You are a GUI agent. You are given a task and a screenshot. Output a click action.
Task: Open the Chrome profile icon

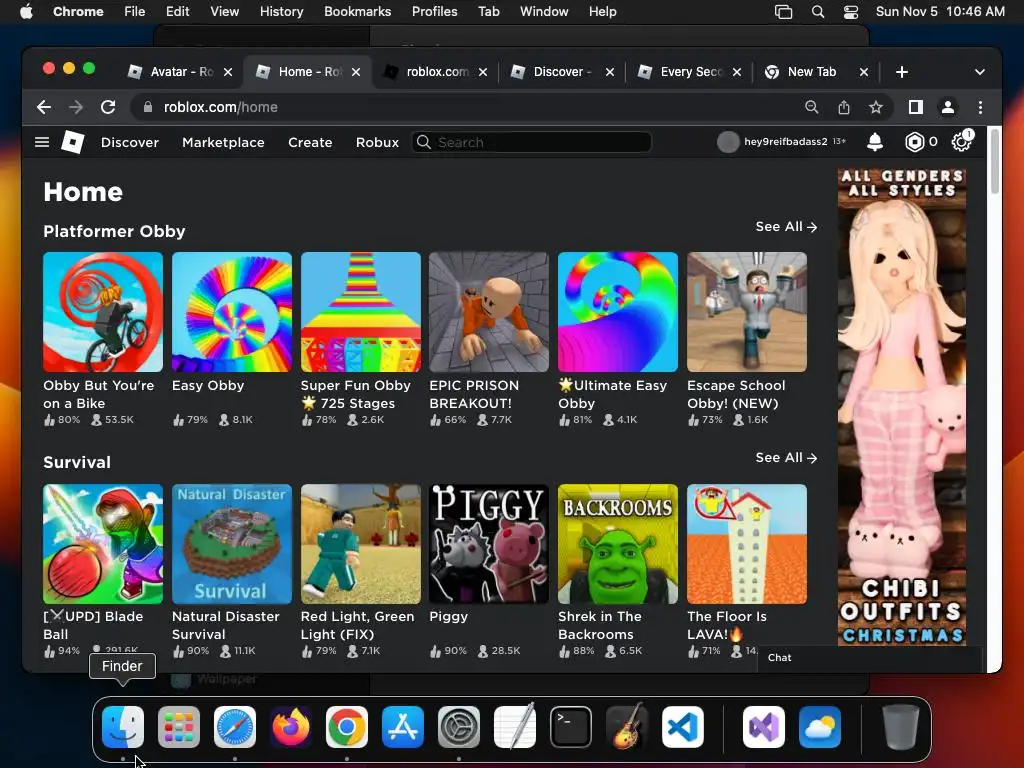[948, 107]
